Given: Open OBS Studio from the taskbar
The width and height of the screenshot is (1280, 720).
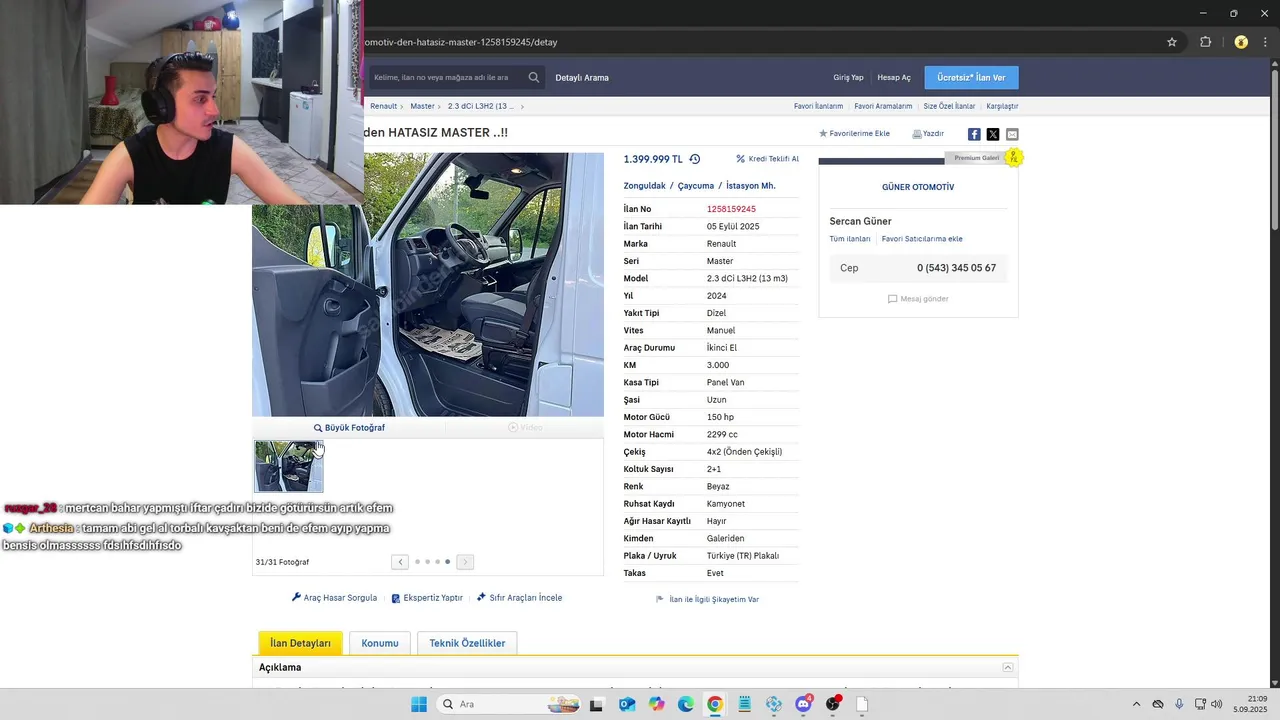Looking at the screenshot, I should pyautogui.click(x=833, y=704).
